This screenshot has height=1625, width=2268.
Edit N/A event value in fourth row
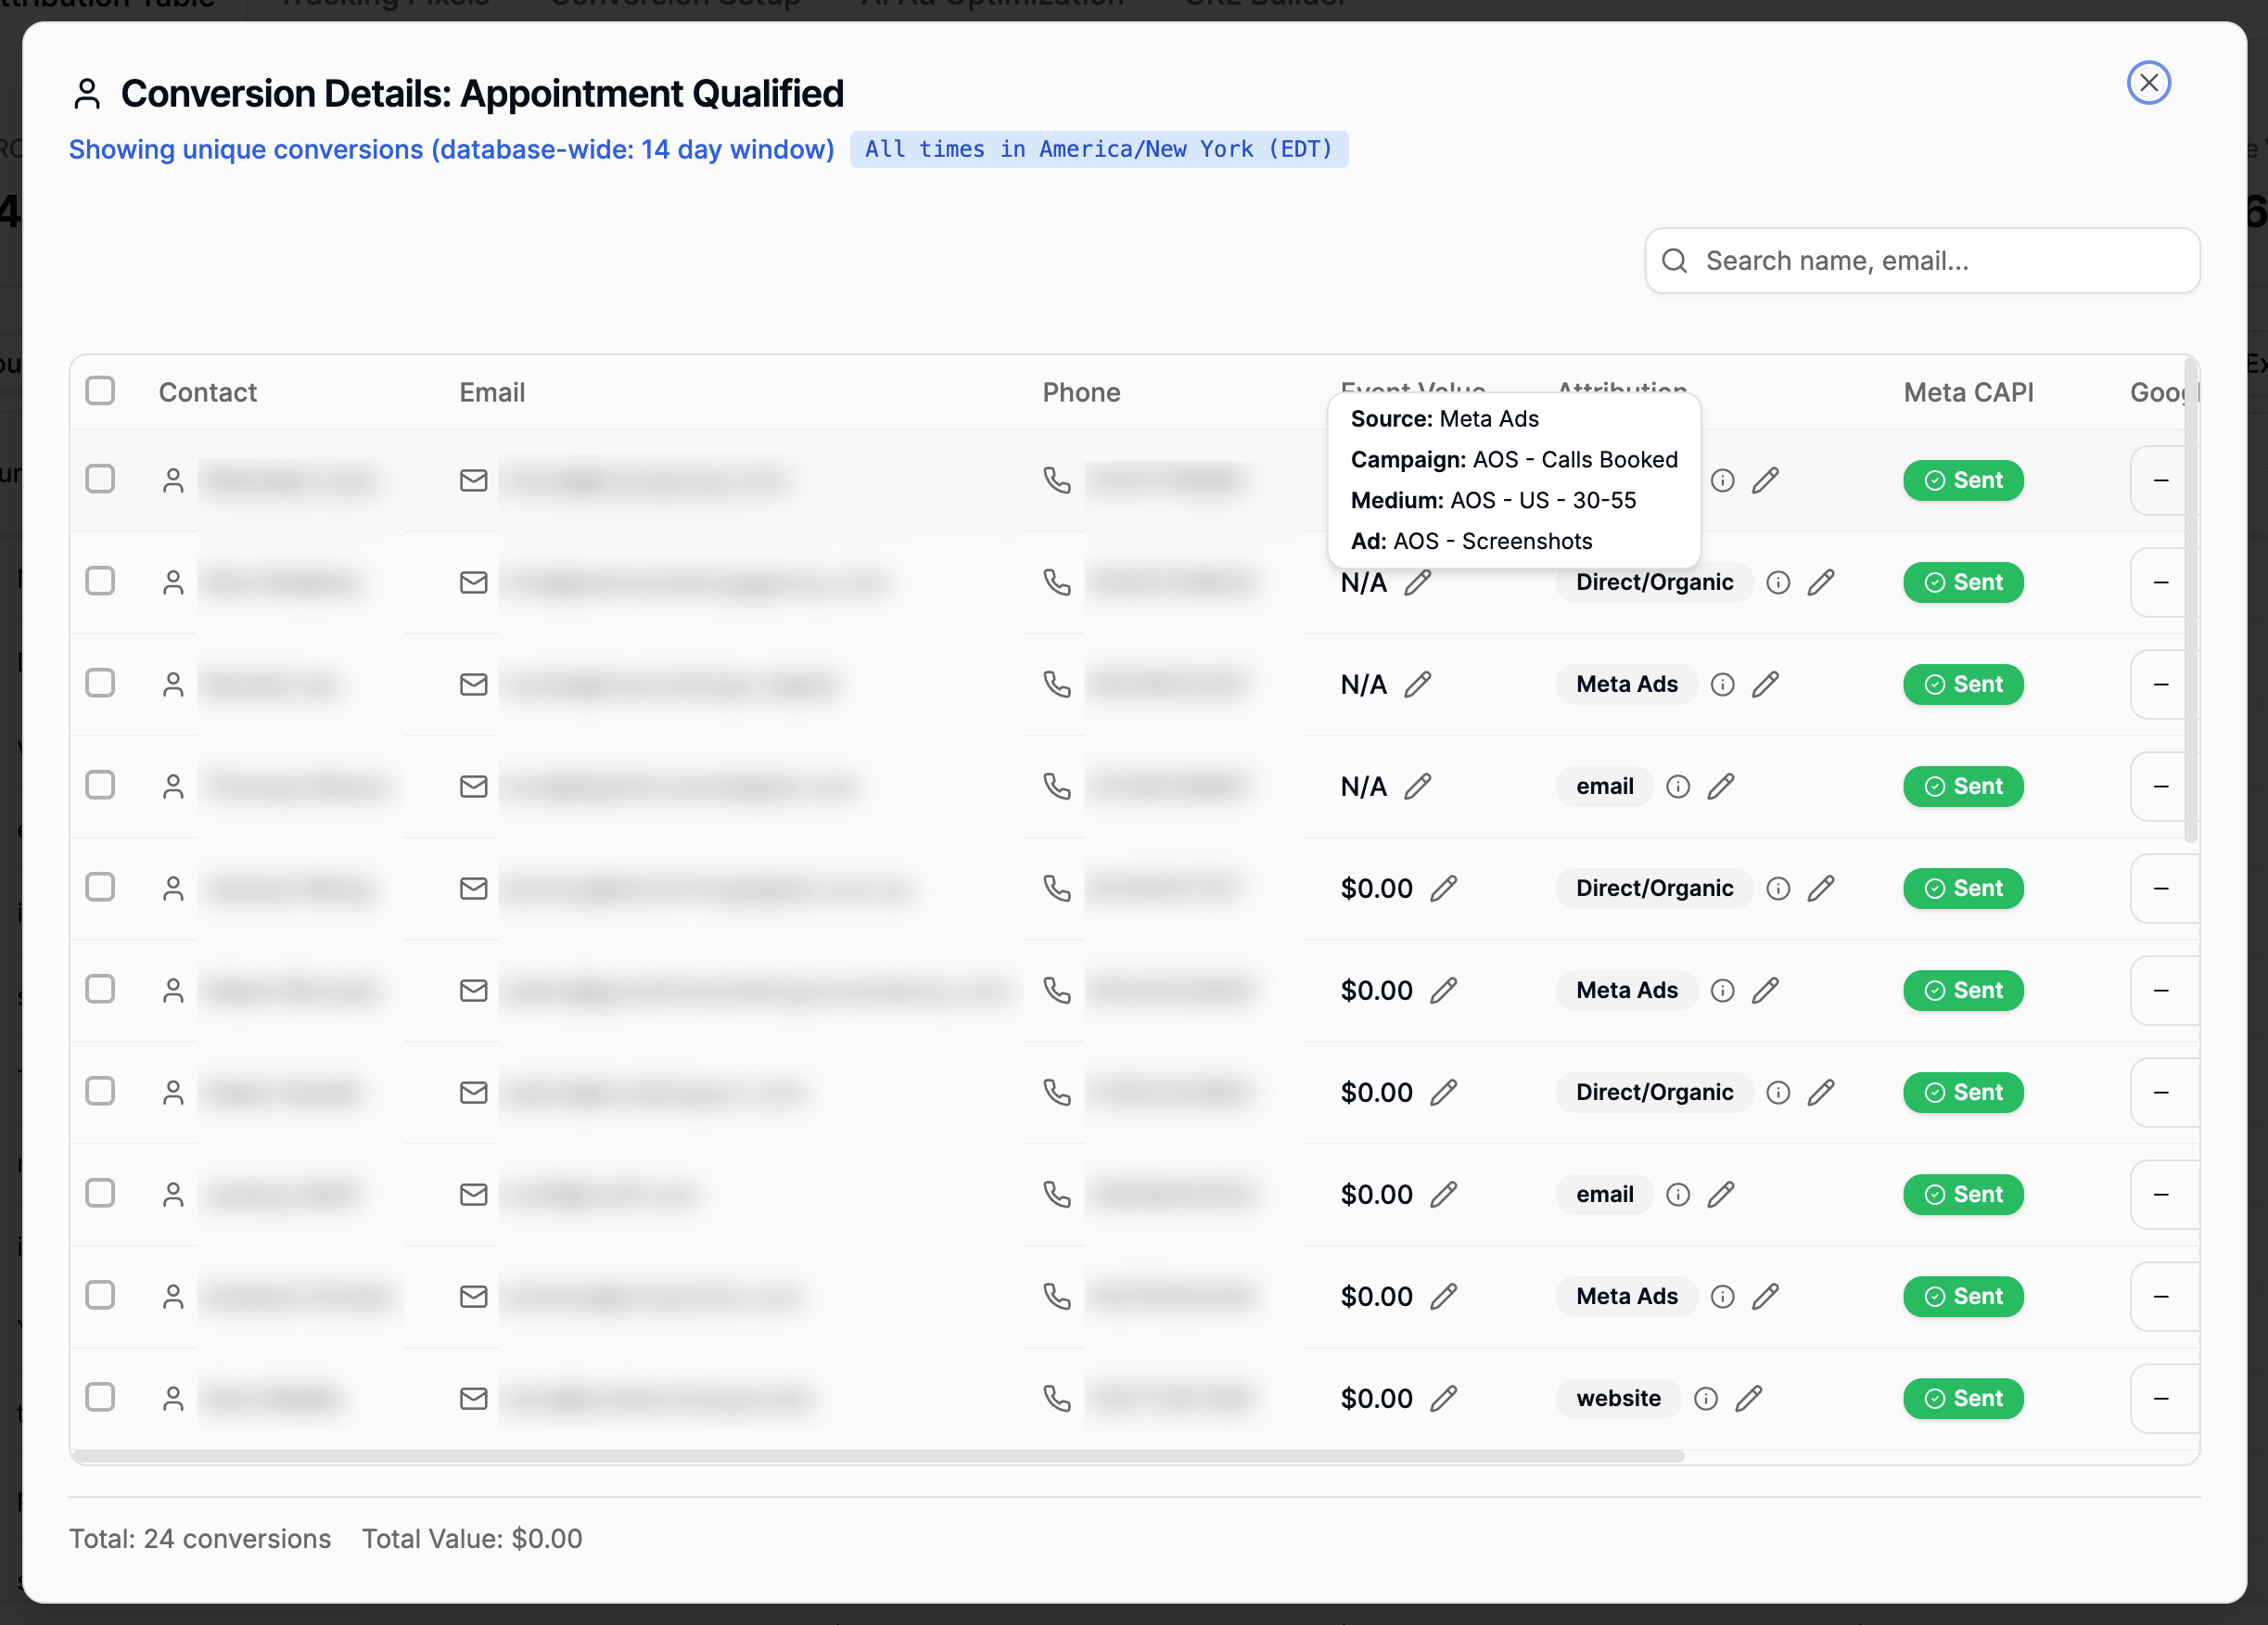point(1417,786)
